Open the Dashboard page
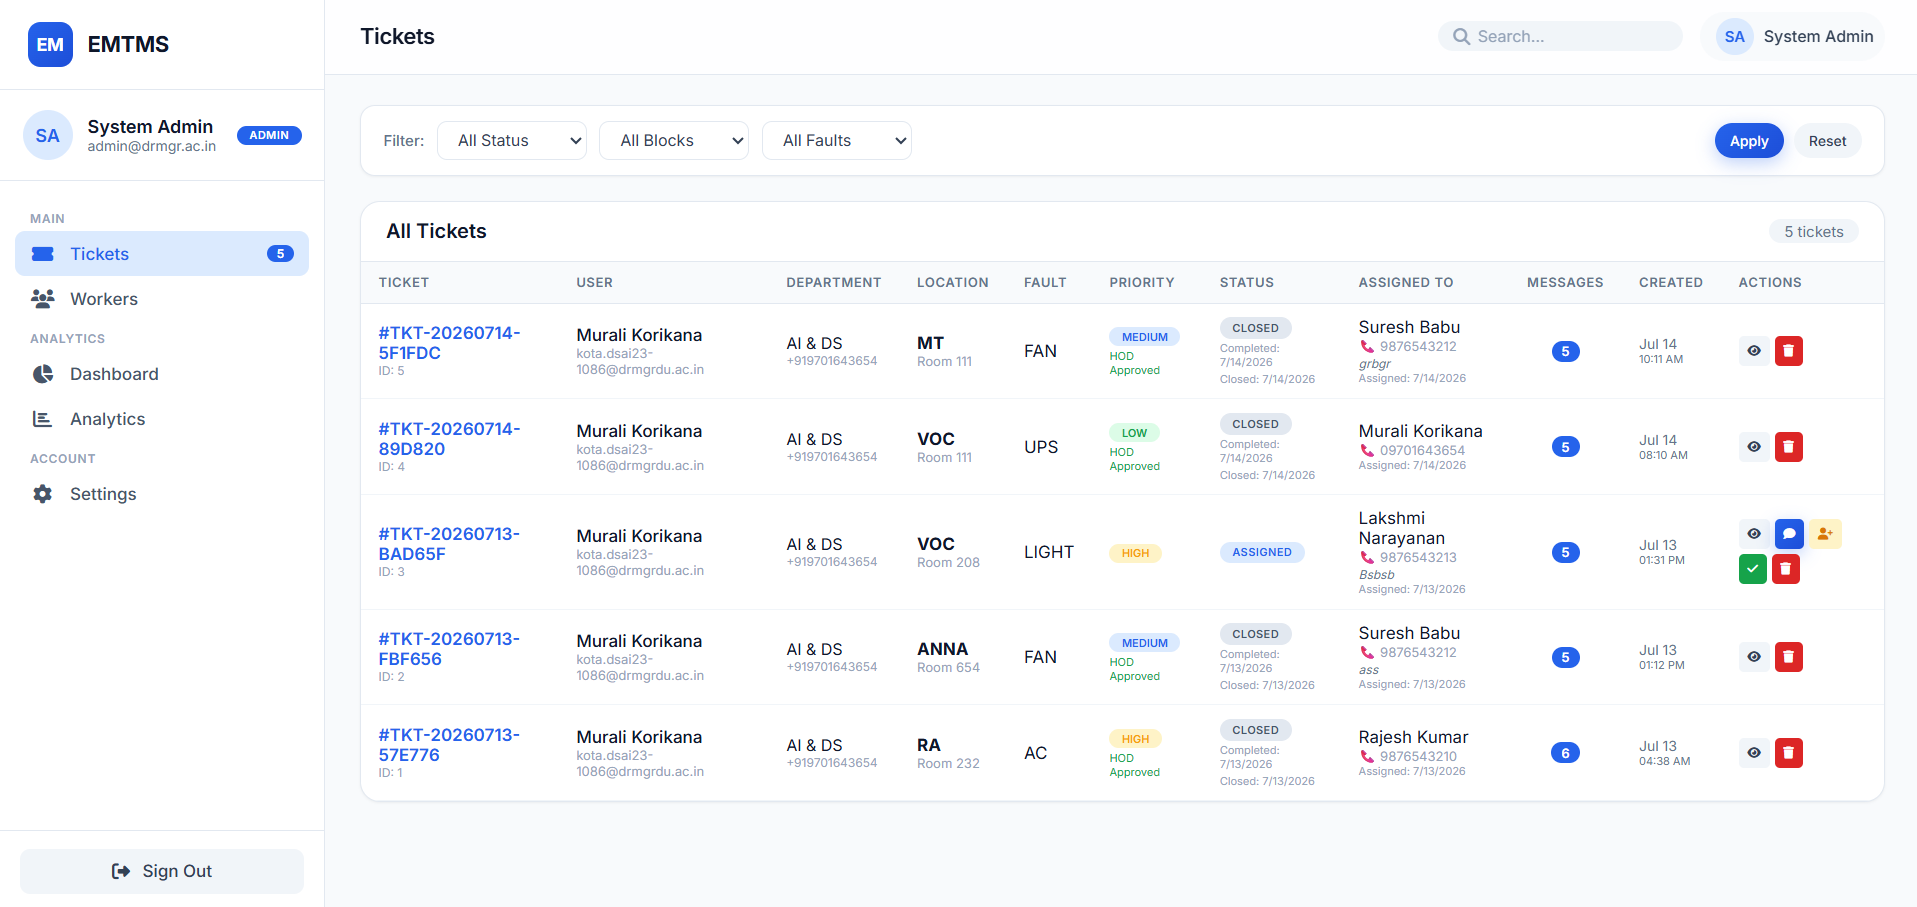The height and width of the screenshot is (907, 1917). tap(162, 374)
